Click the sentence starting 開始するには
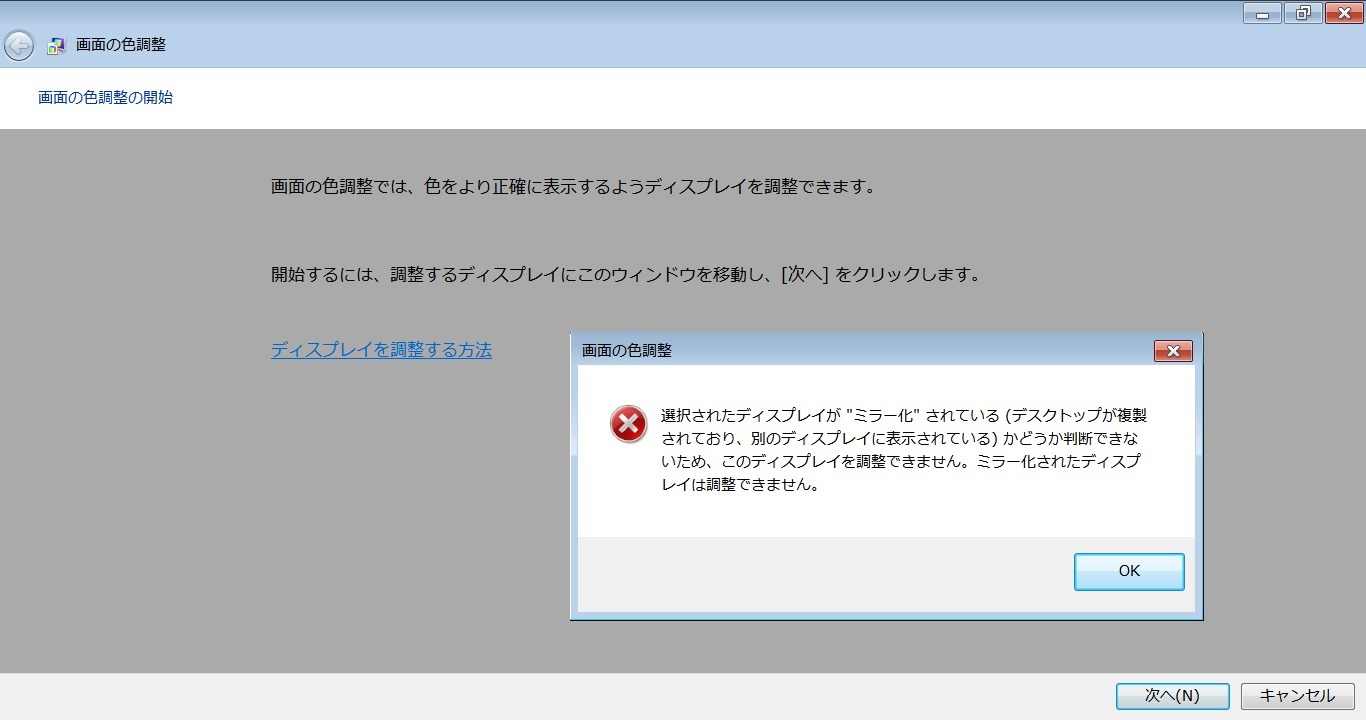The height and width of the screenshot is (720, 1366). pyautogui.click(x=626, y=274)
